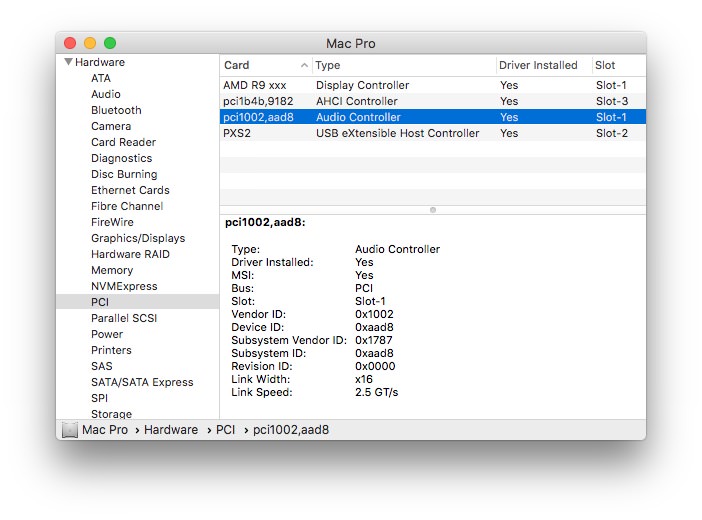Viewport: 702px width, 520px height.
Task: Zoom the window with green button
Action: coord(110,43)
